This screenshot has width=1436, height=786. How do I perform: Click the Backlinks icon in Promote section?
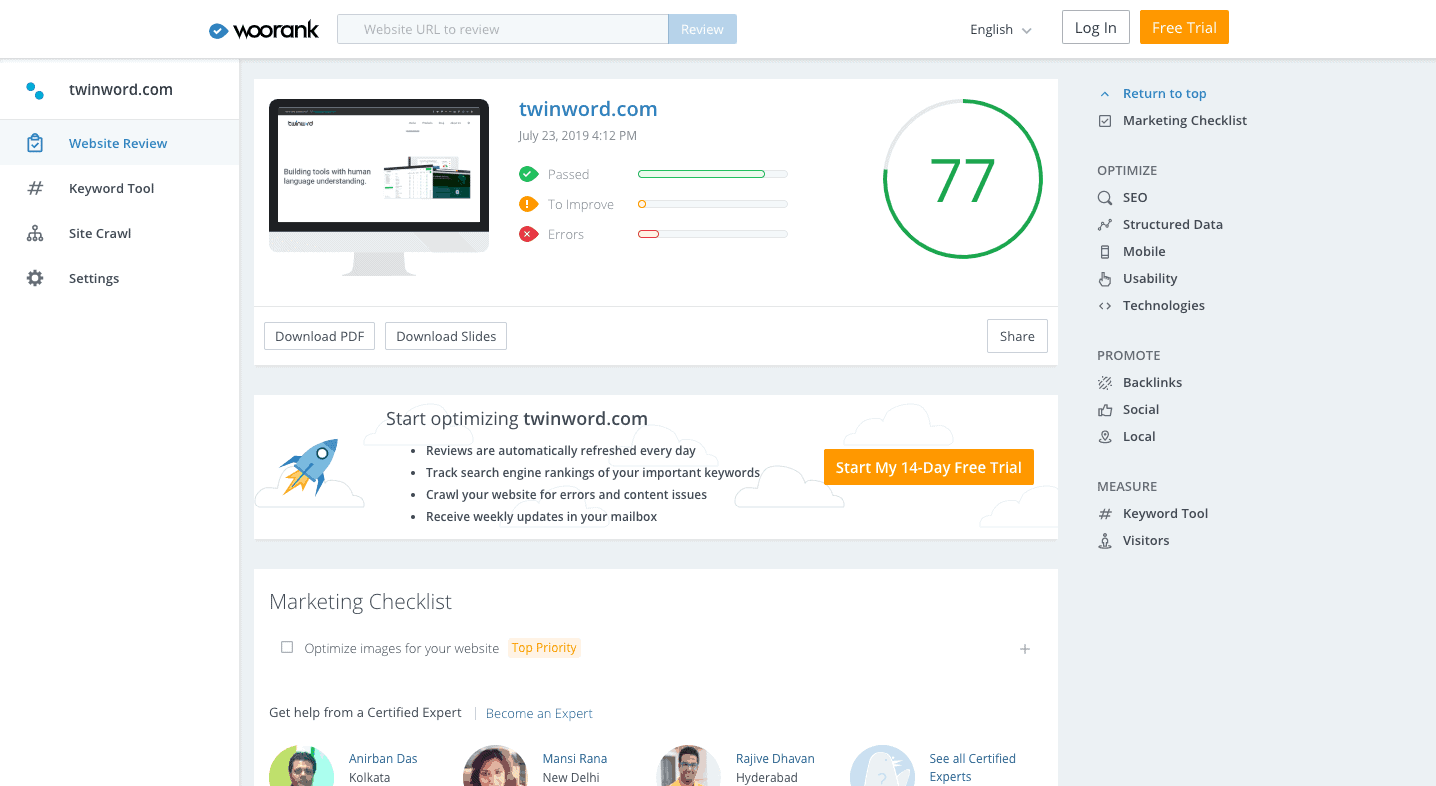pos(1105,383)
